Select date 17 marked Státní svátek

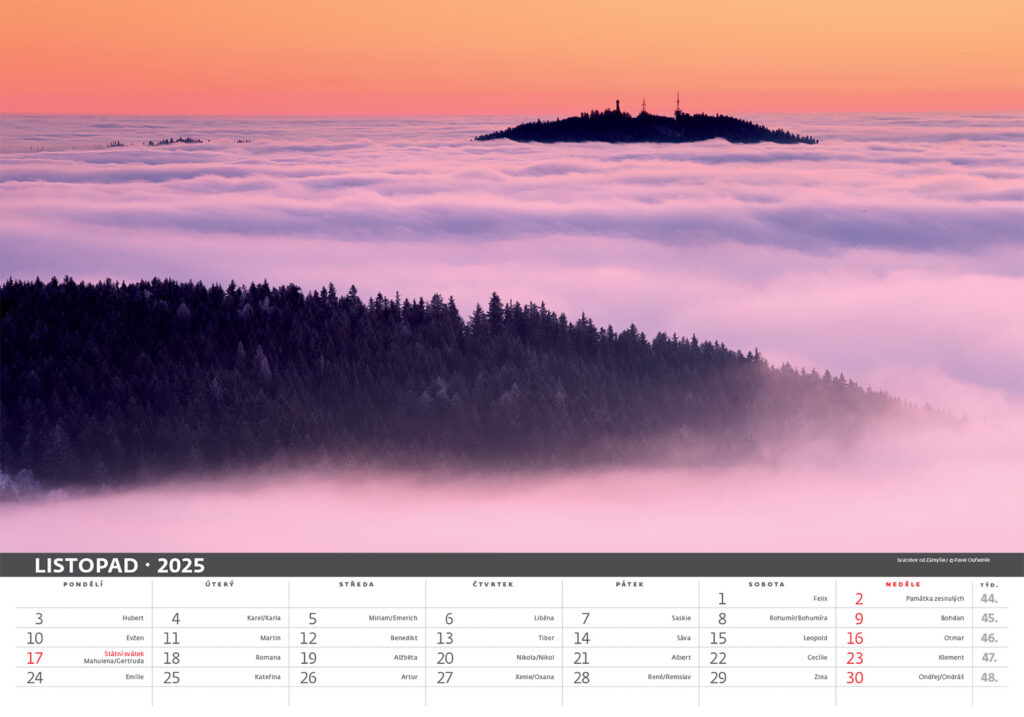click(x=35, y=658)
